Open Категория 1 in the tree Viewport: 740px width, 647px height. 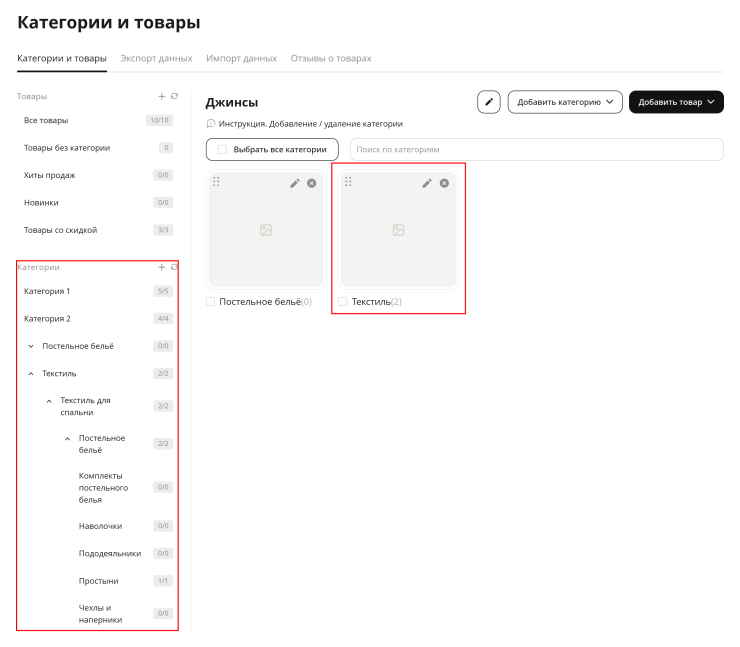point(47,291)
